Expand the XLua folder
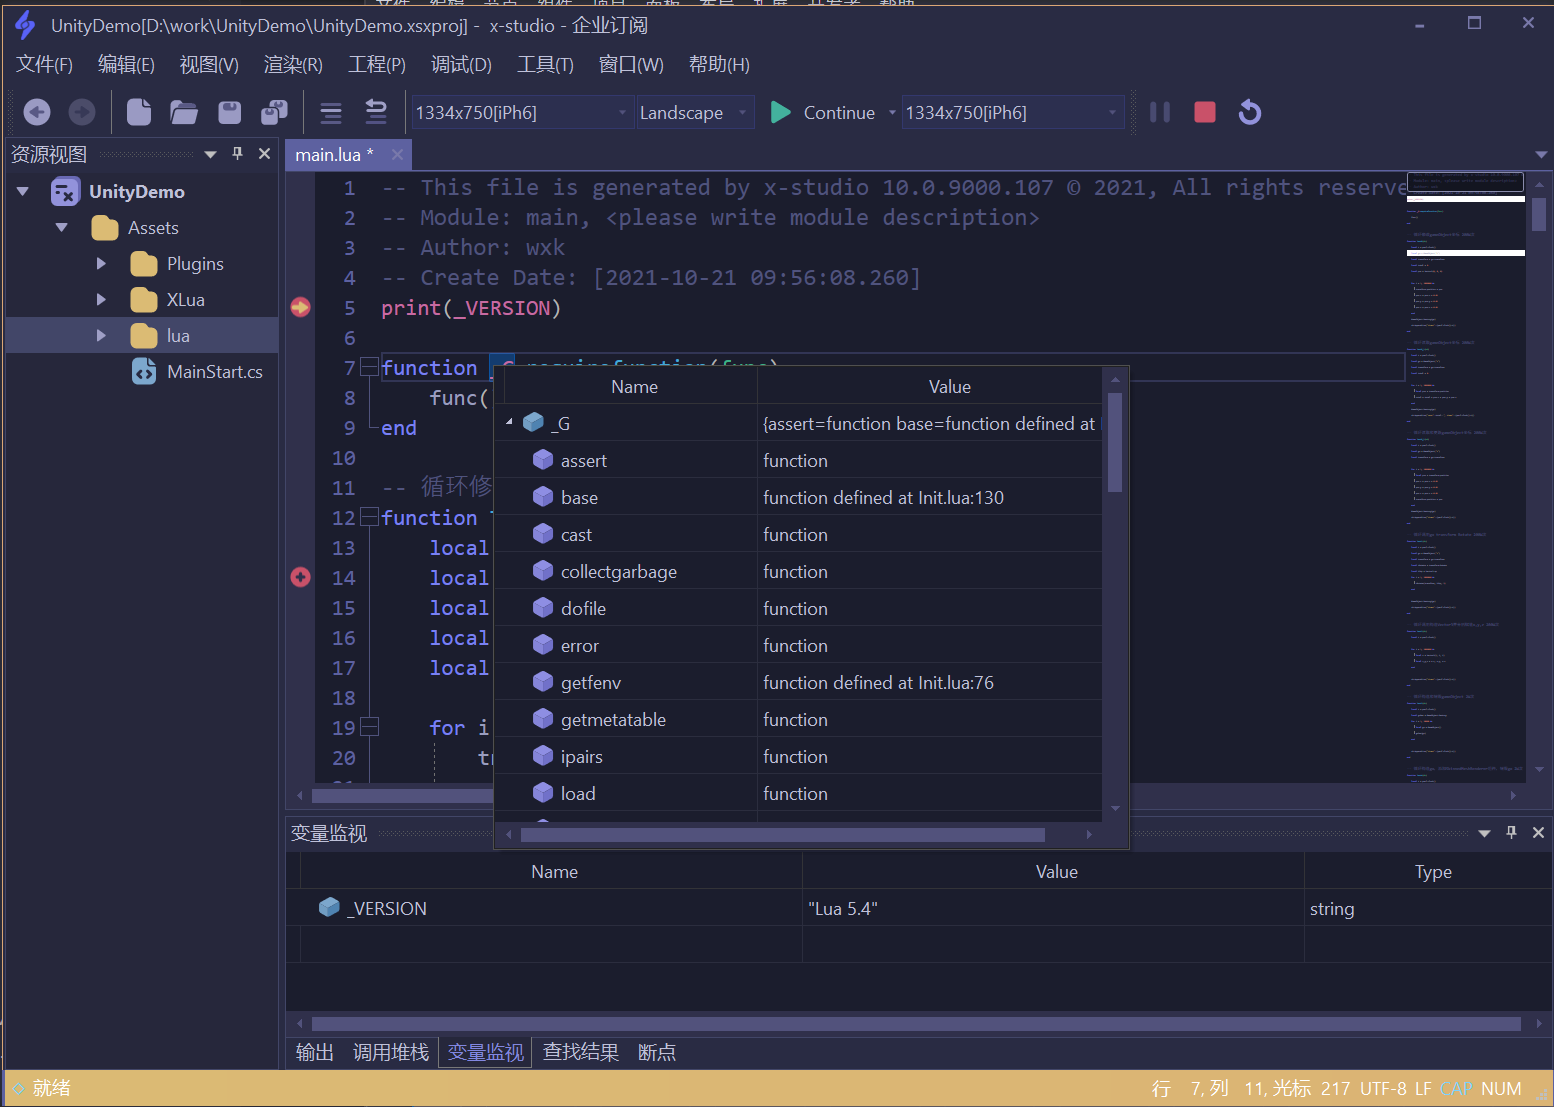Viewport: 1554px width, 1107px height. [101, 299]
